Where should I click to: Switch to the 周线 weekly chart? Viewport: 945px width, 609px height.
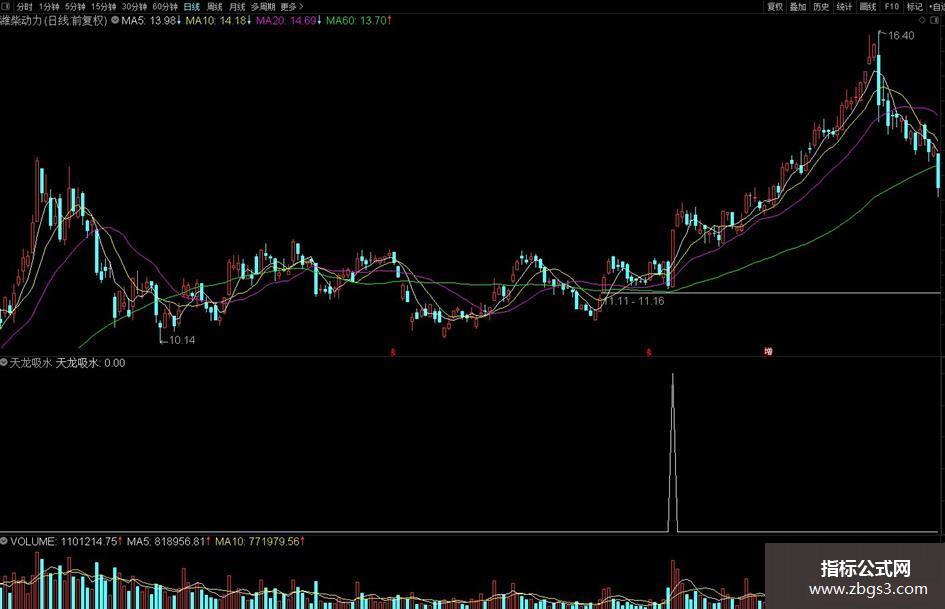pyautogui.click(x=215, y=7)
